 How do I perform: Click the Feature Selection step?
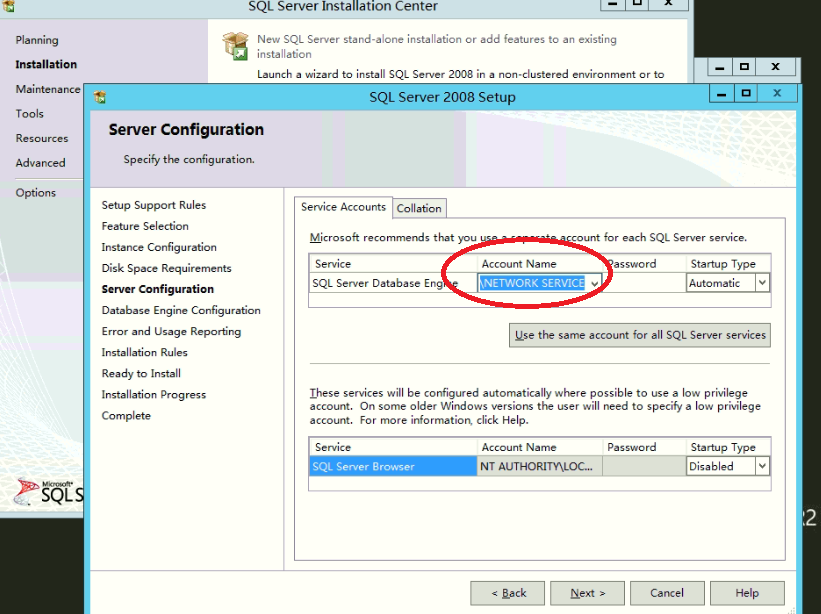click(x=145, y=226)
